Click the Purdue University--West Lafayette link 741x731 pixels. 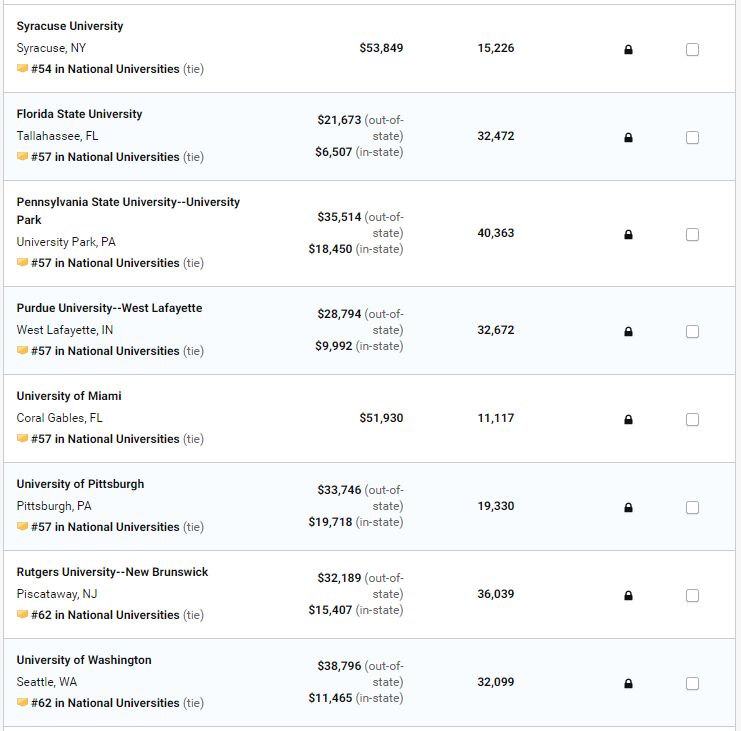tap(109, 308)
